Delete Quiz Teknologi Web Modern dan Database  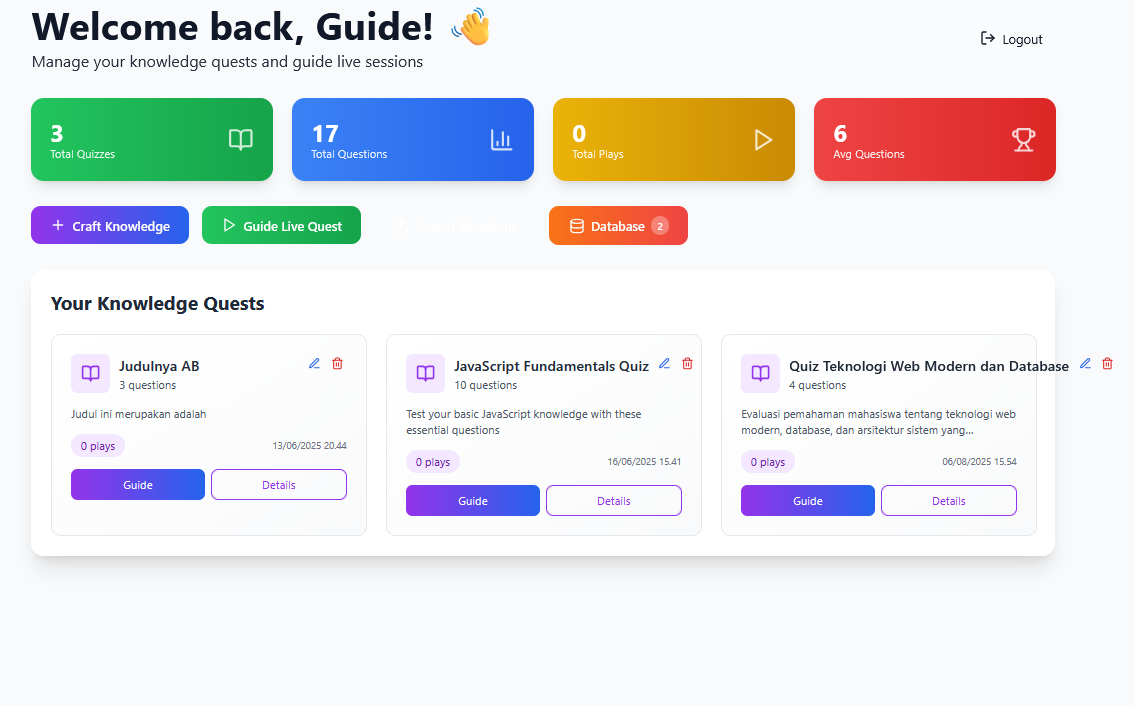click(1107, 364)
